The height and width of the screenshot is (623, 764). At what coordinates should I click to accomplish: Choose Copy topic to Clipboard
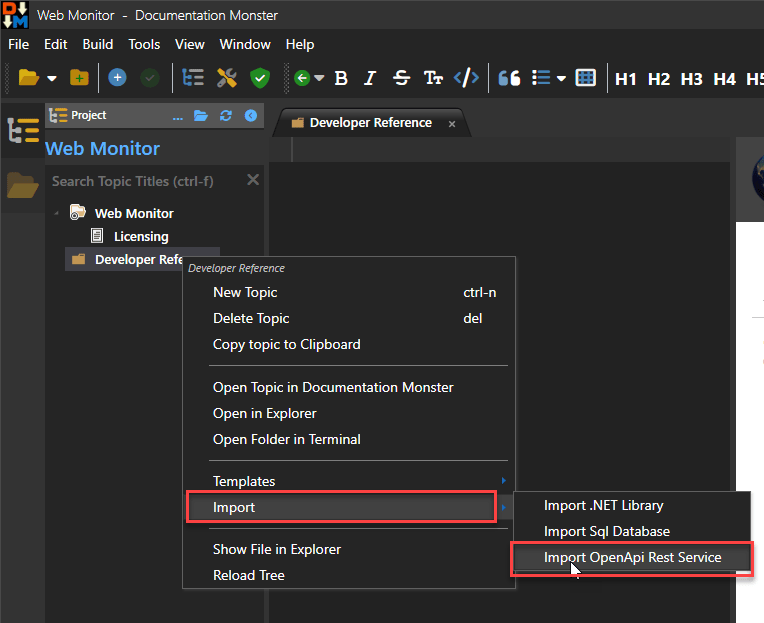click(348, 344)
